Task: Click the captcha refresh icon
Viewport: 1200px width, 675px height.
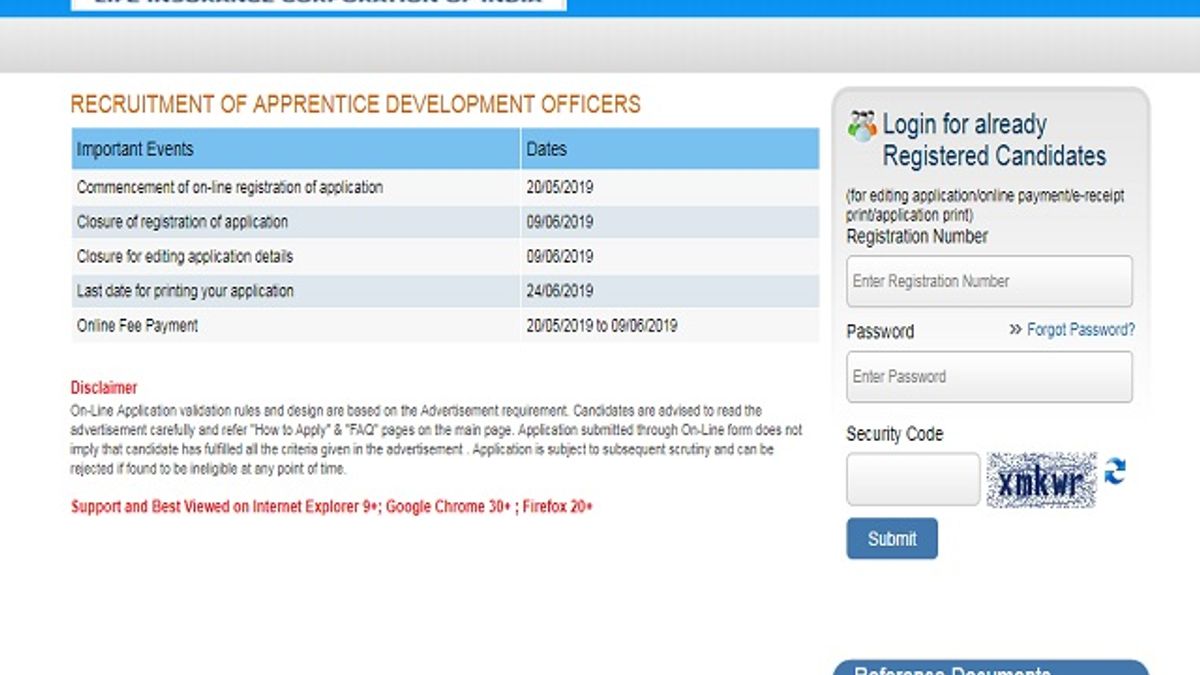Action: click(1114, 471)
